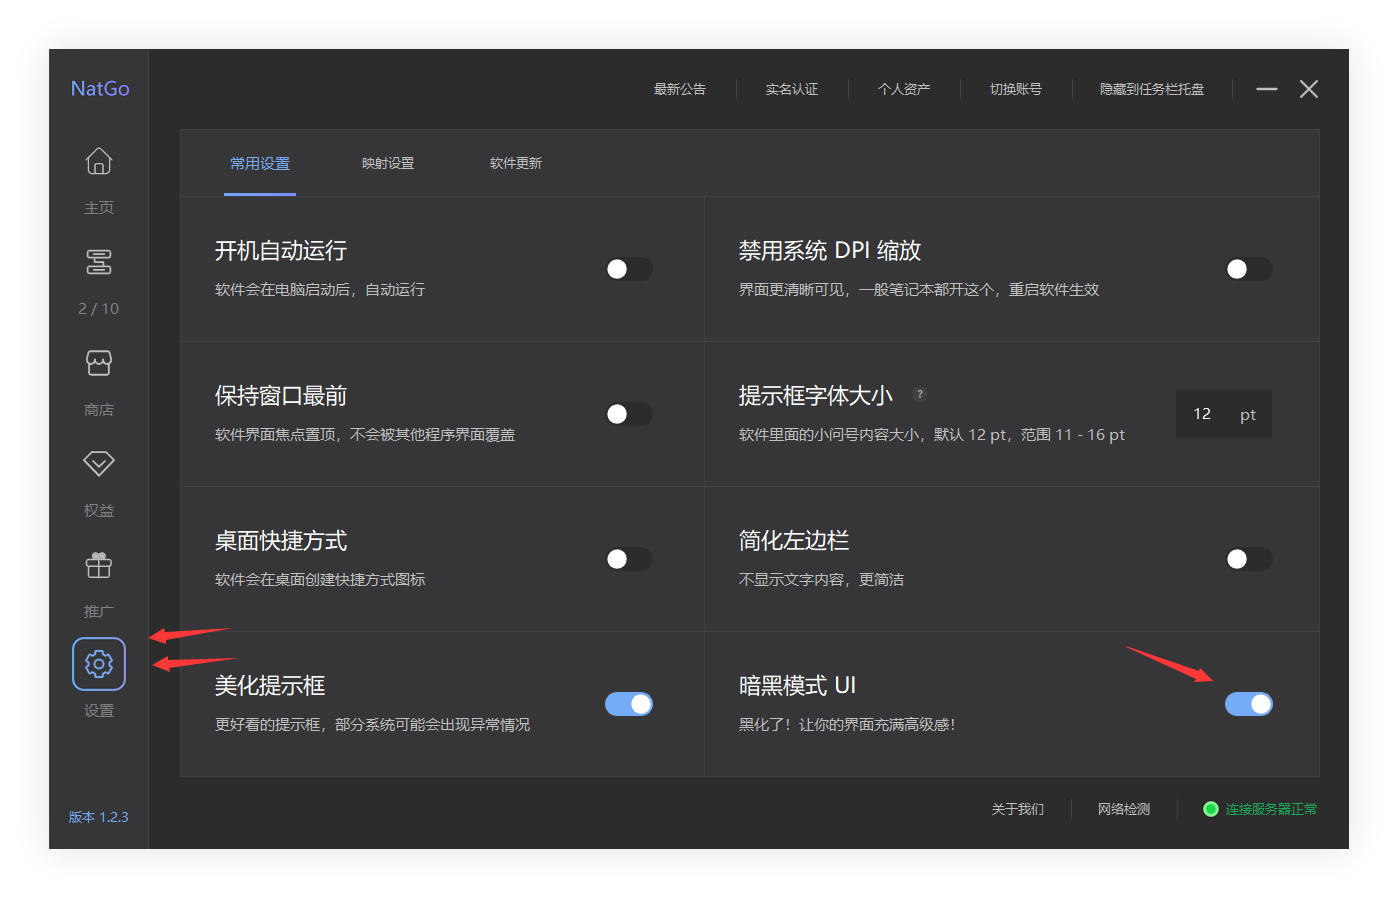Click the 提示框字体大小 heading
Screen dimensions: 1400x900
816,396
